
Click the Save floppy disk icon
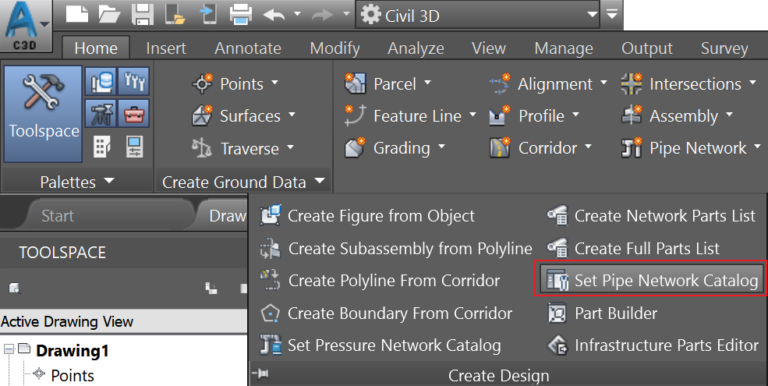click(x=143, y=14)
